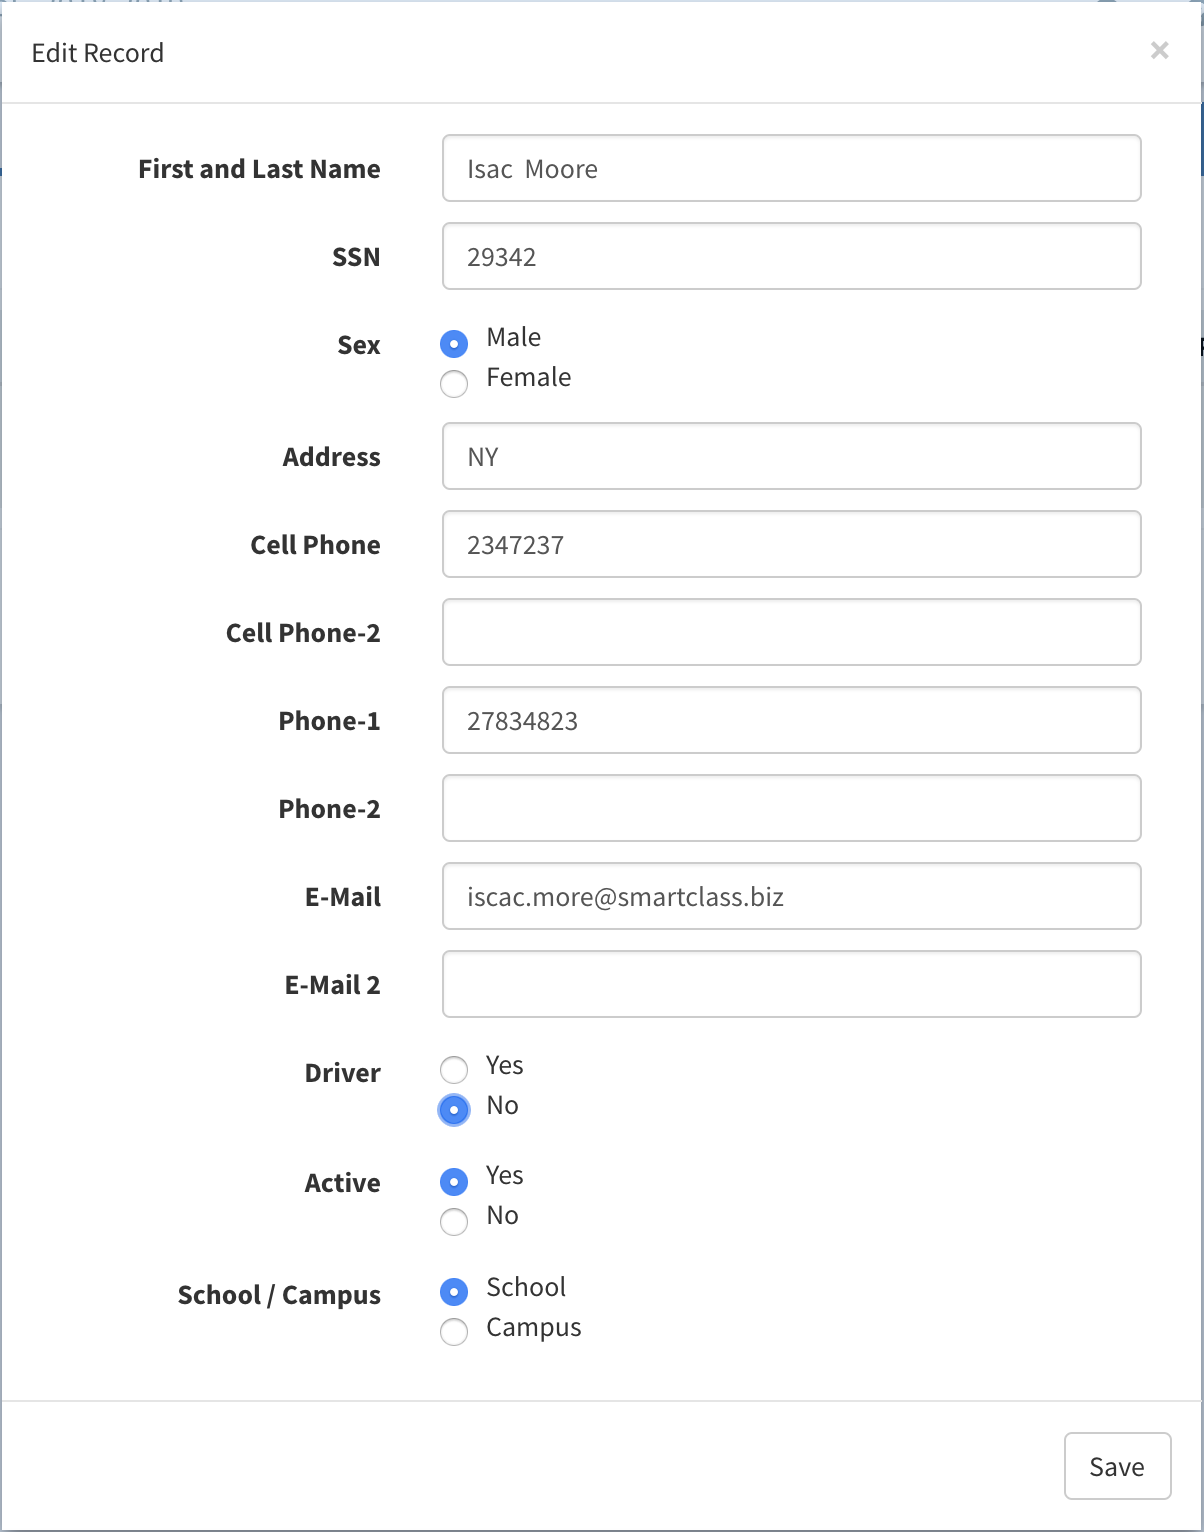
Task: Click into the SSN field
Action: coord(792,256)
